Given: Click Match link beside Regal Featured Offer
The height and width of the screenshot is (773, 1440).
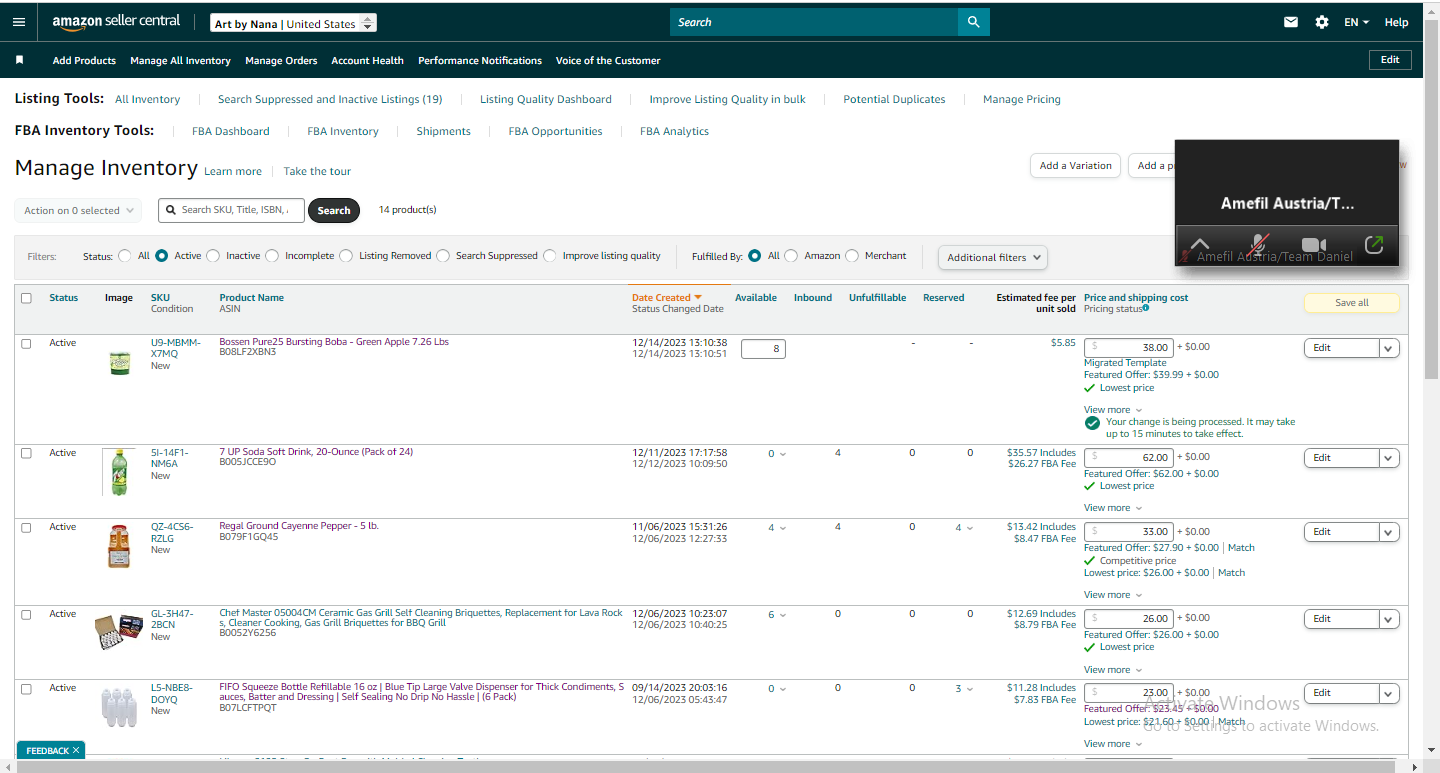Looking at the screenshot, I should coord(1241,548).
